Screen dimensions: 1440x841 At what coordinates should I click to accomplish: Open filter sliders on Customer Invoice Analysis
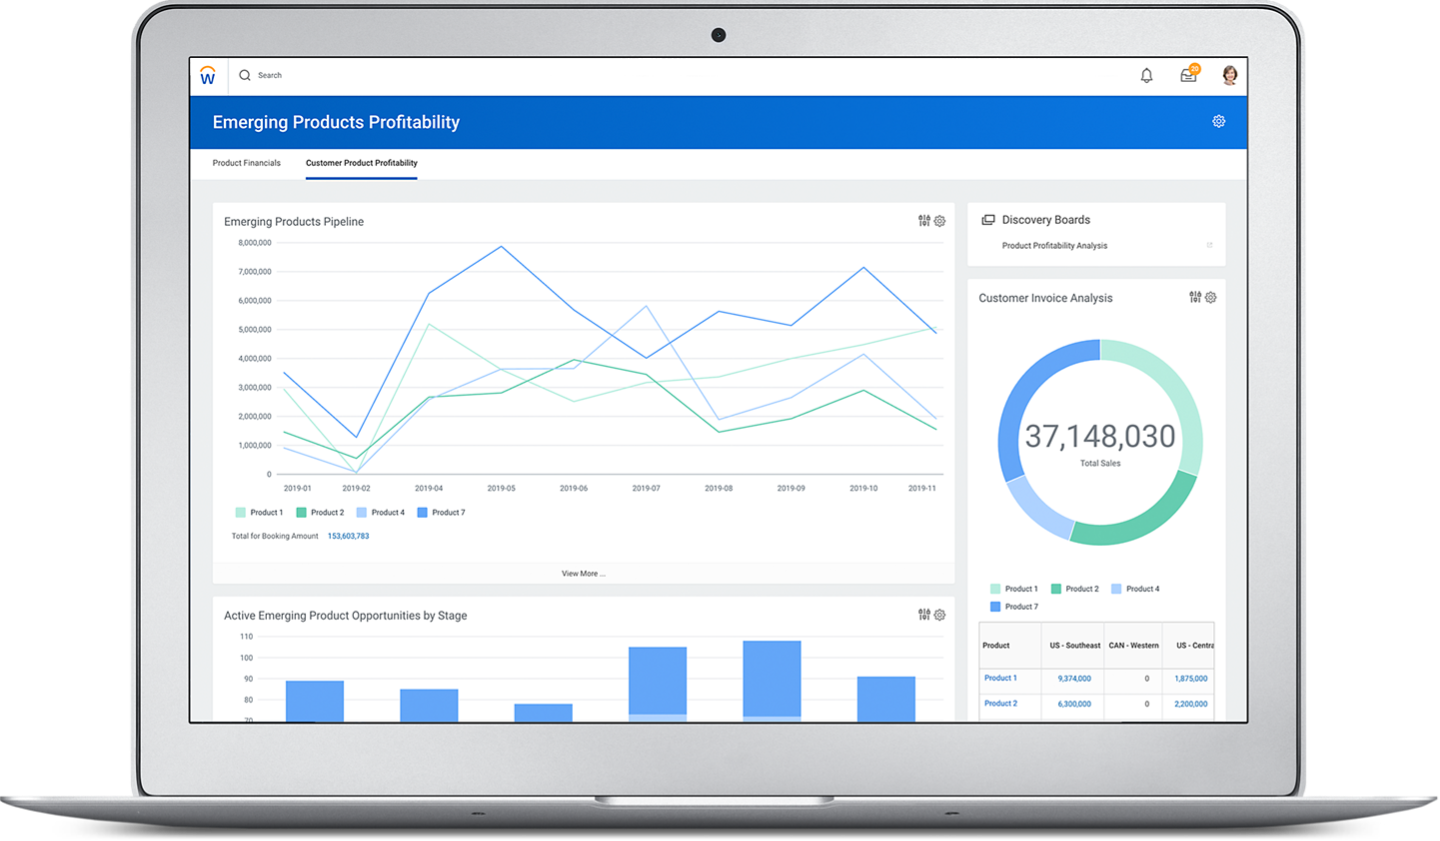coord(1194,297)
